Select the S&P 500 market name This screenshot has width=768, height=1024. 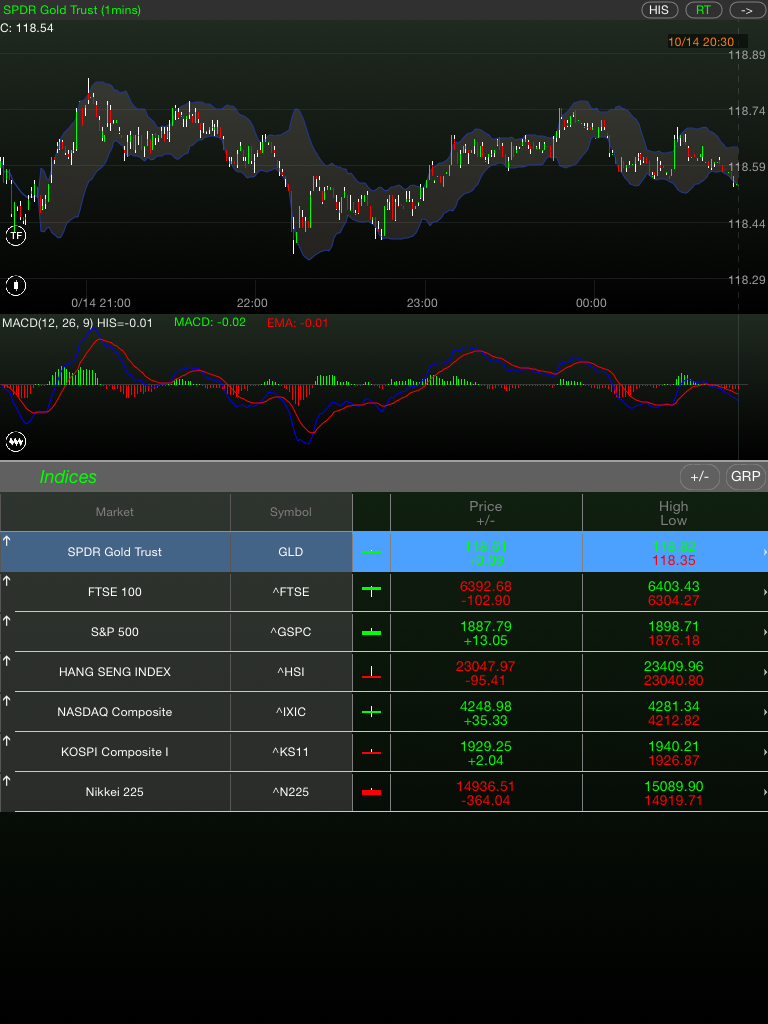(x=114, y=632)
